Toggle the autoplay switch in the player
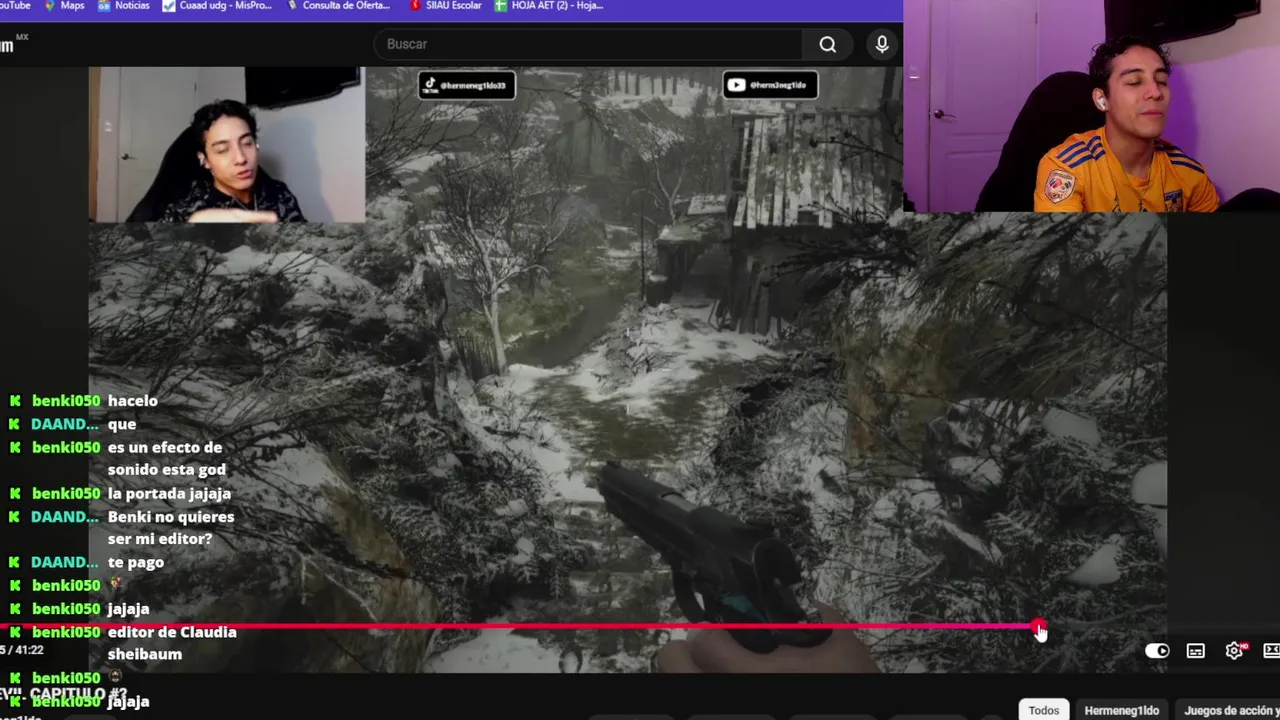 click(1157, 651)
